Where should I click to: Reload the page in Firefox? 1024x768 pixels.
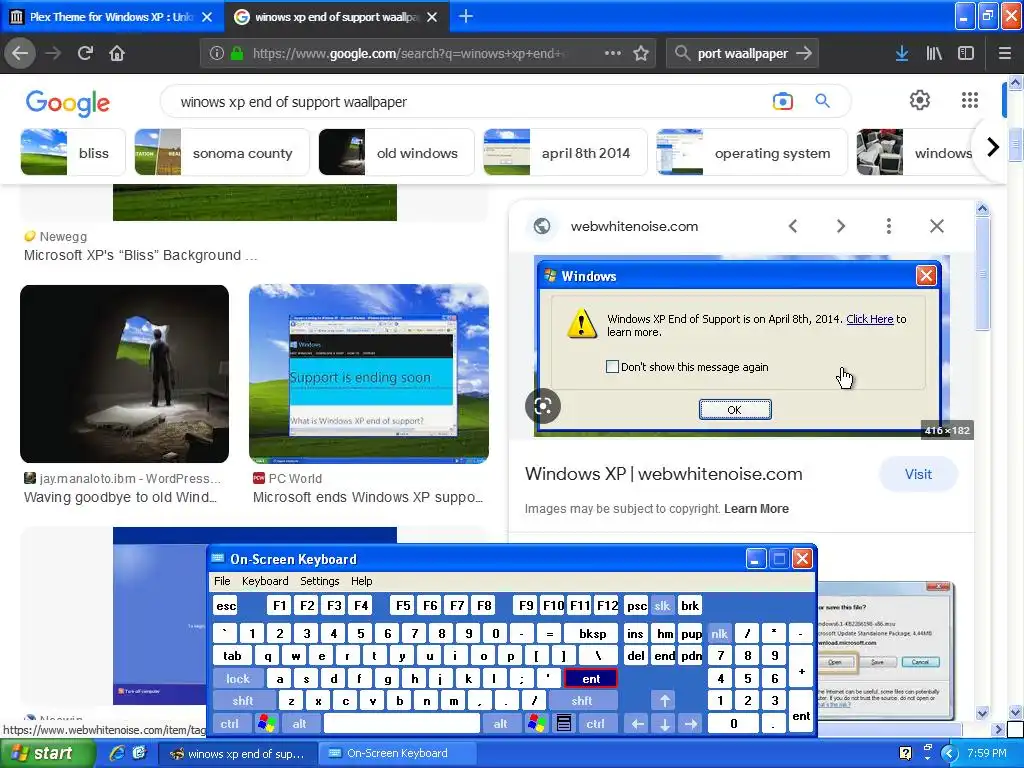click(x=86, y=53)
